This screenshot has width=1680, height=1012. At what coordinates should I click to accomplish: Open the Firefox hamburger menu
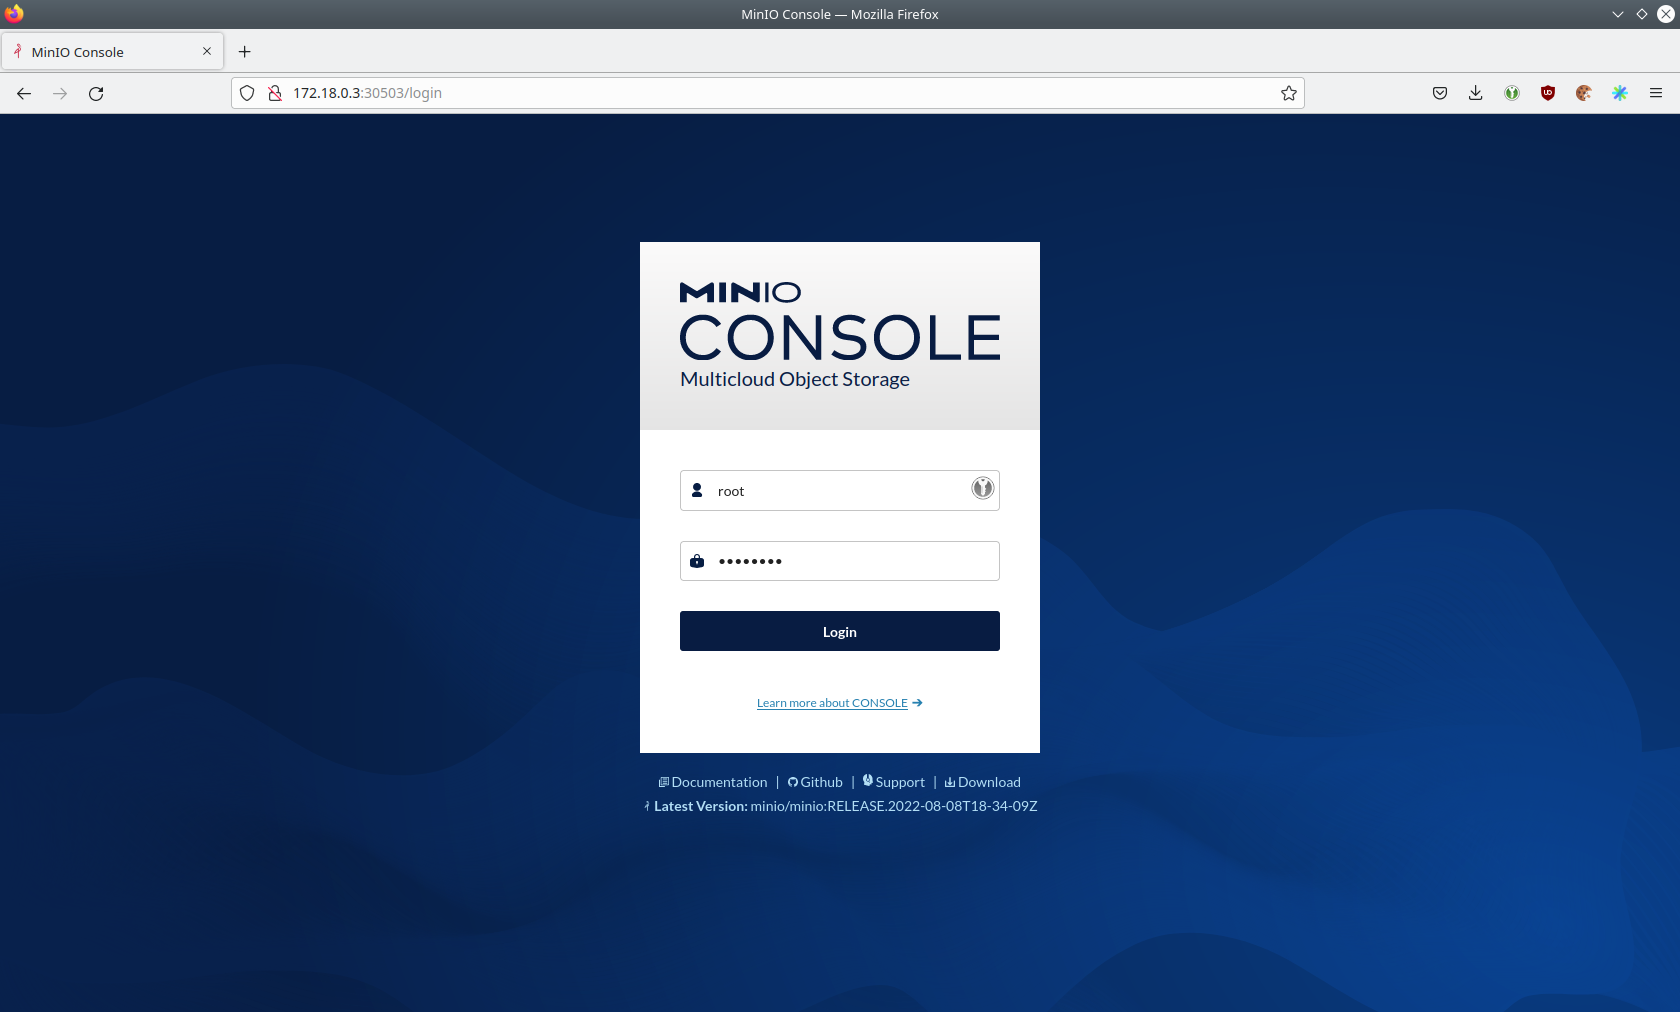tap(1655, 93)
